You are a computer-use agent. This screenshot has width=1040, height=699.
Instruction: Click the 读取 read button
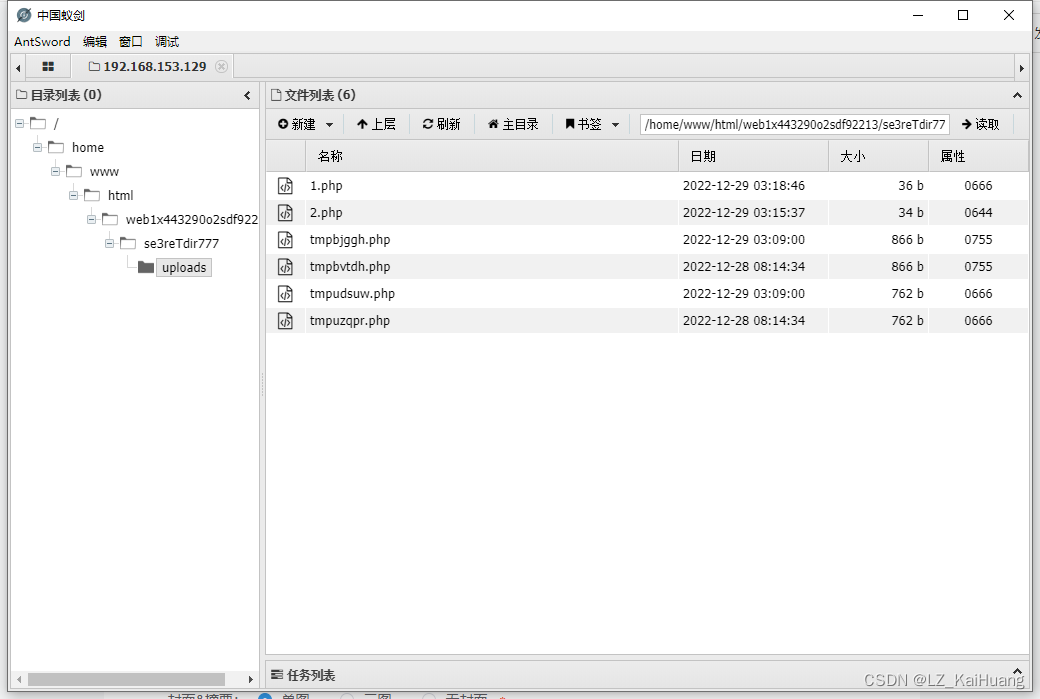point(980,124)
